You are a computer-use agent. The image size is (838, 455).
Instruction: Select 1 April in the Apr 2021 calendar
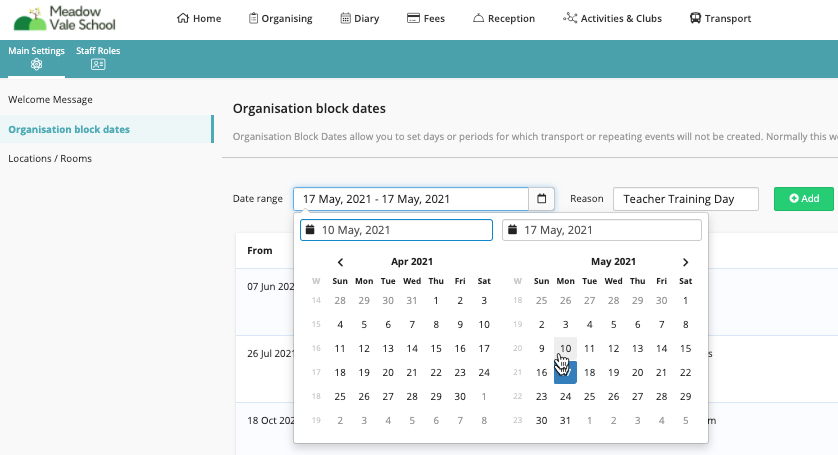[x=436, y=300]
